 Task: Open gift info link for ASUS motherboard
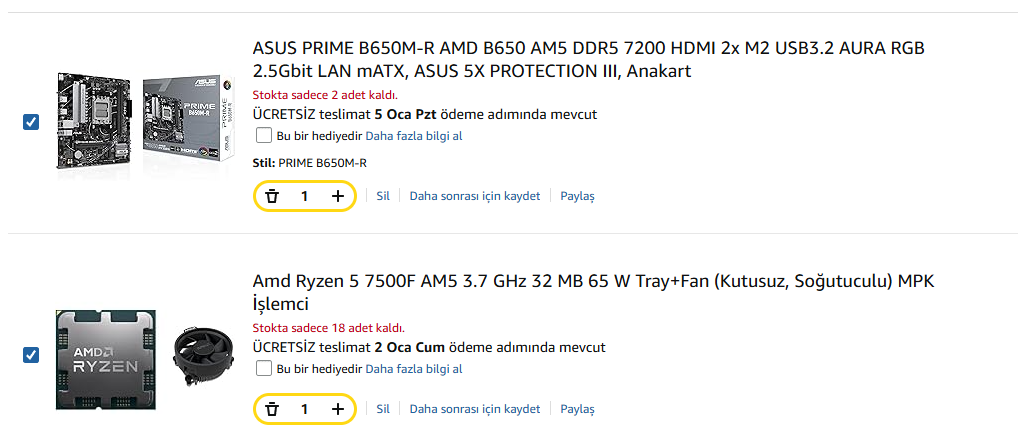(413, 136)
